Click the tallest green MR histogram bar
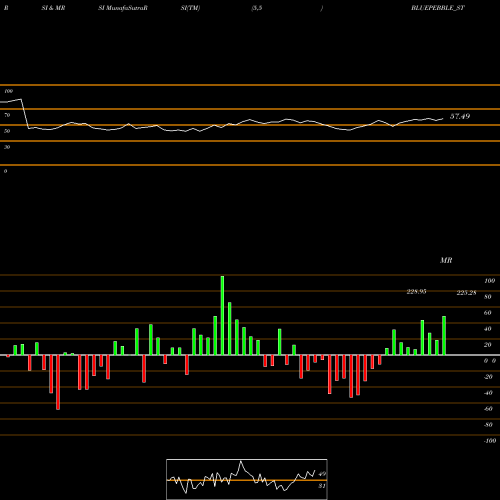 pos(222,315)
